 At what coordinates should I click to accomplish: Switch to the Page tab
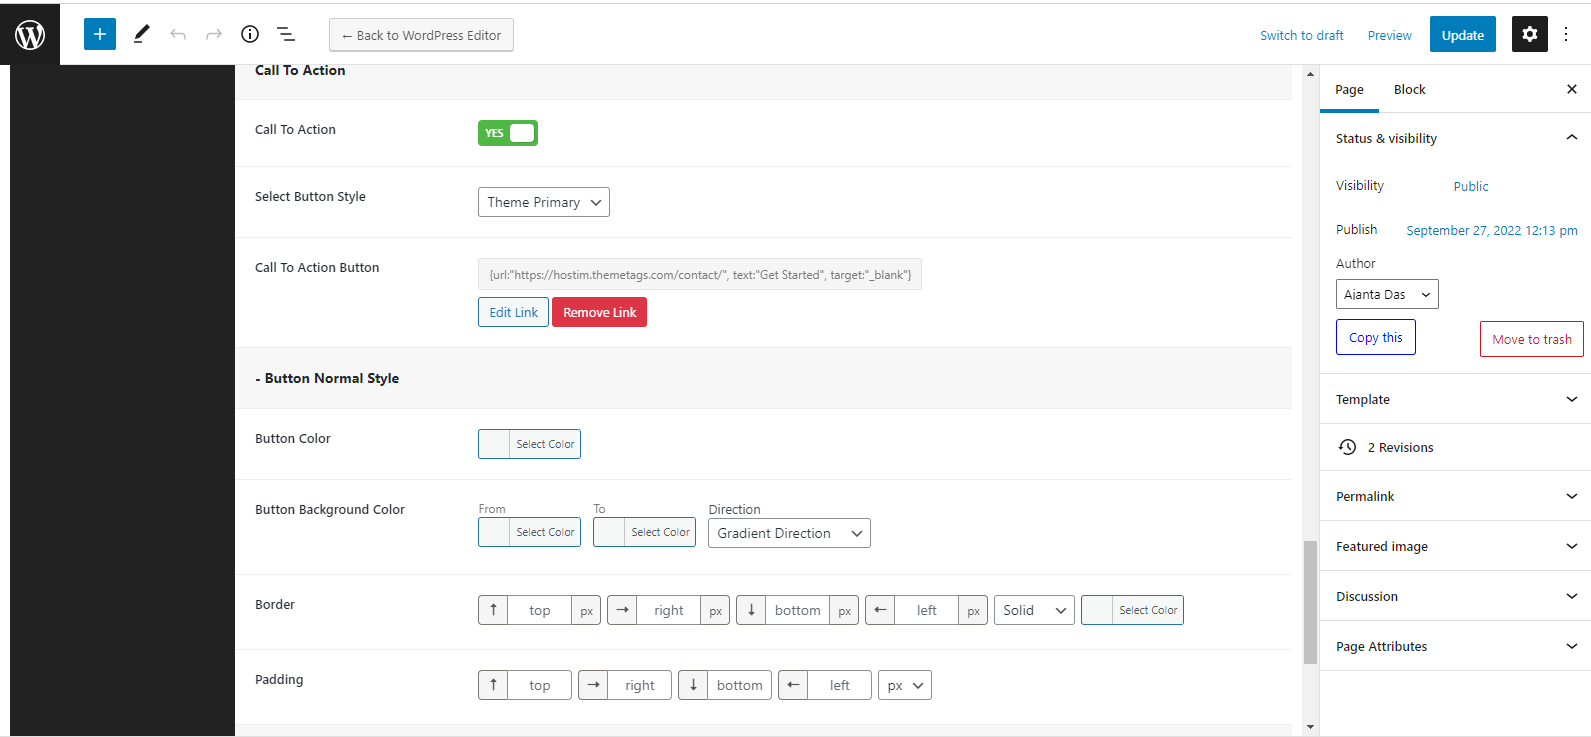[1349, 90]
